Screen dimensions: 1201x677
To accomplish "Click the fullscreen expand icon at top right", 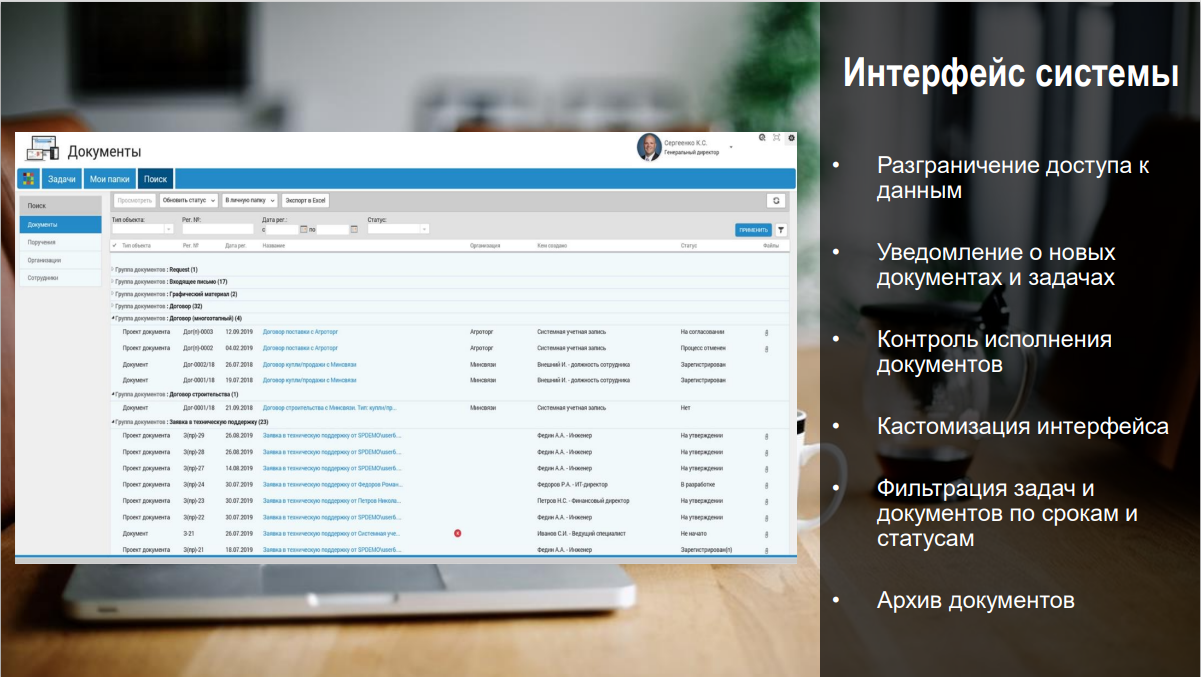I will [x=776, y=137].
